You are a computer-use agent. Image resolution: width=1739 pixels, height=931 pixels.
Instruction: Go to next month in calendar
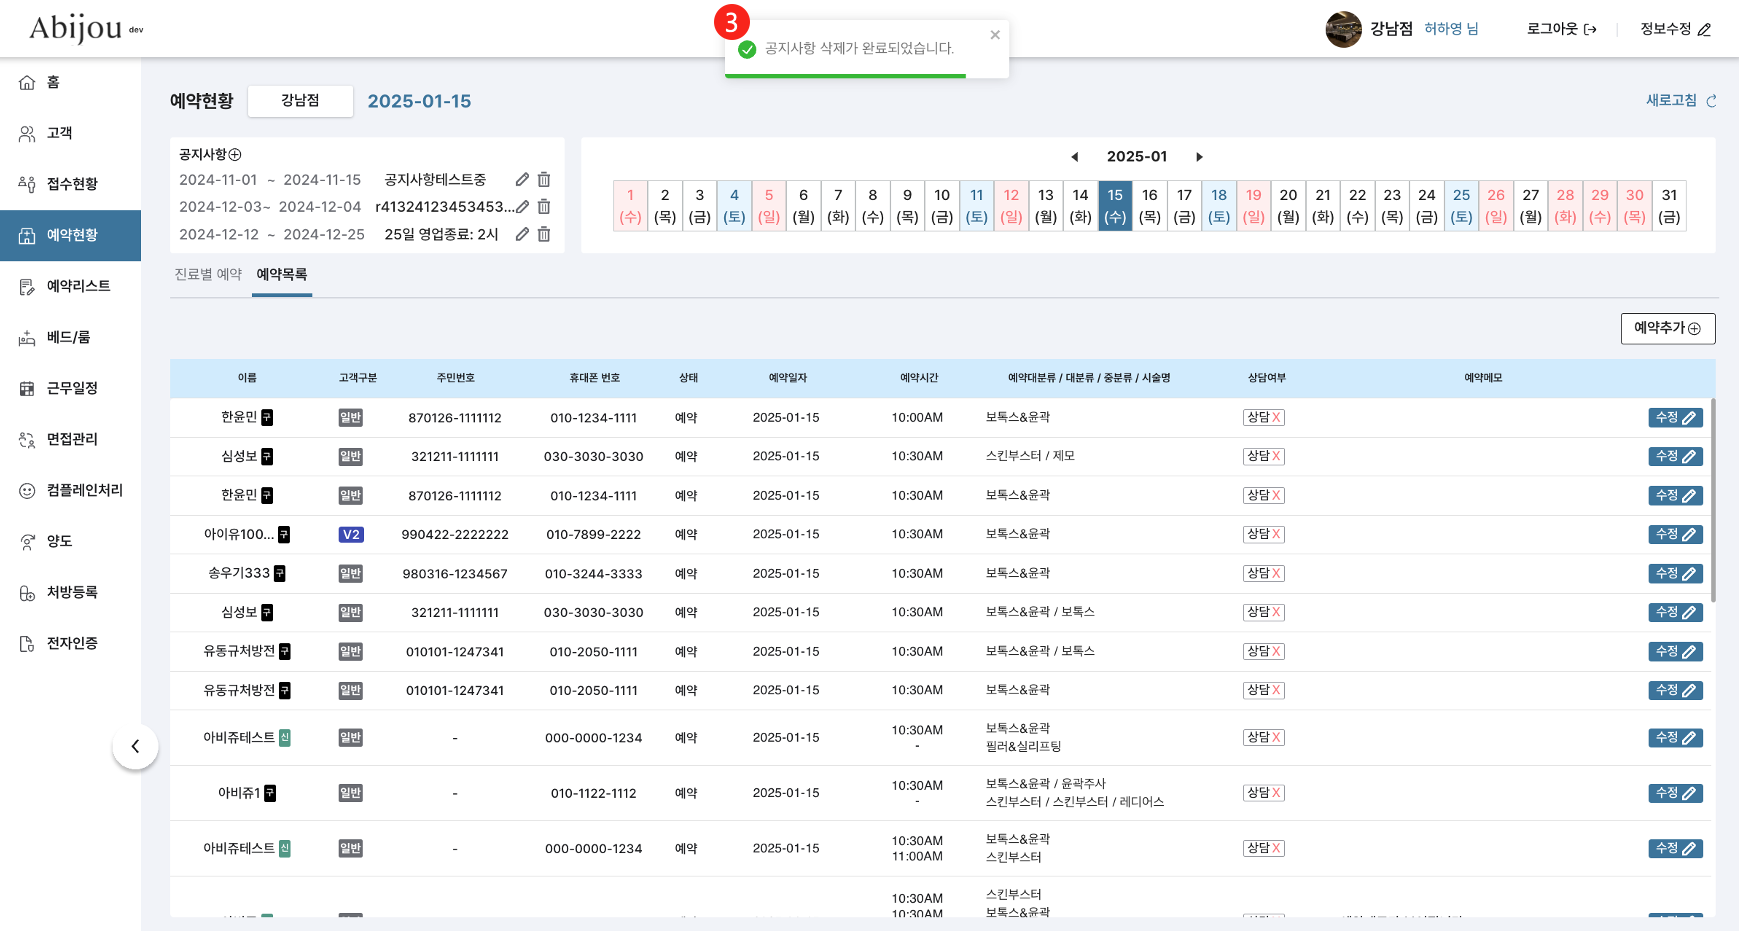click(x=1199, y=157)
